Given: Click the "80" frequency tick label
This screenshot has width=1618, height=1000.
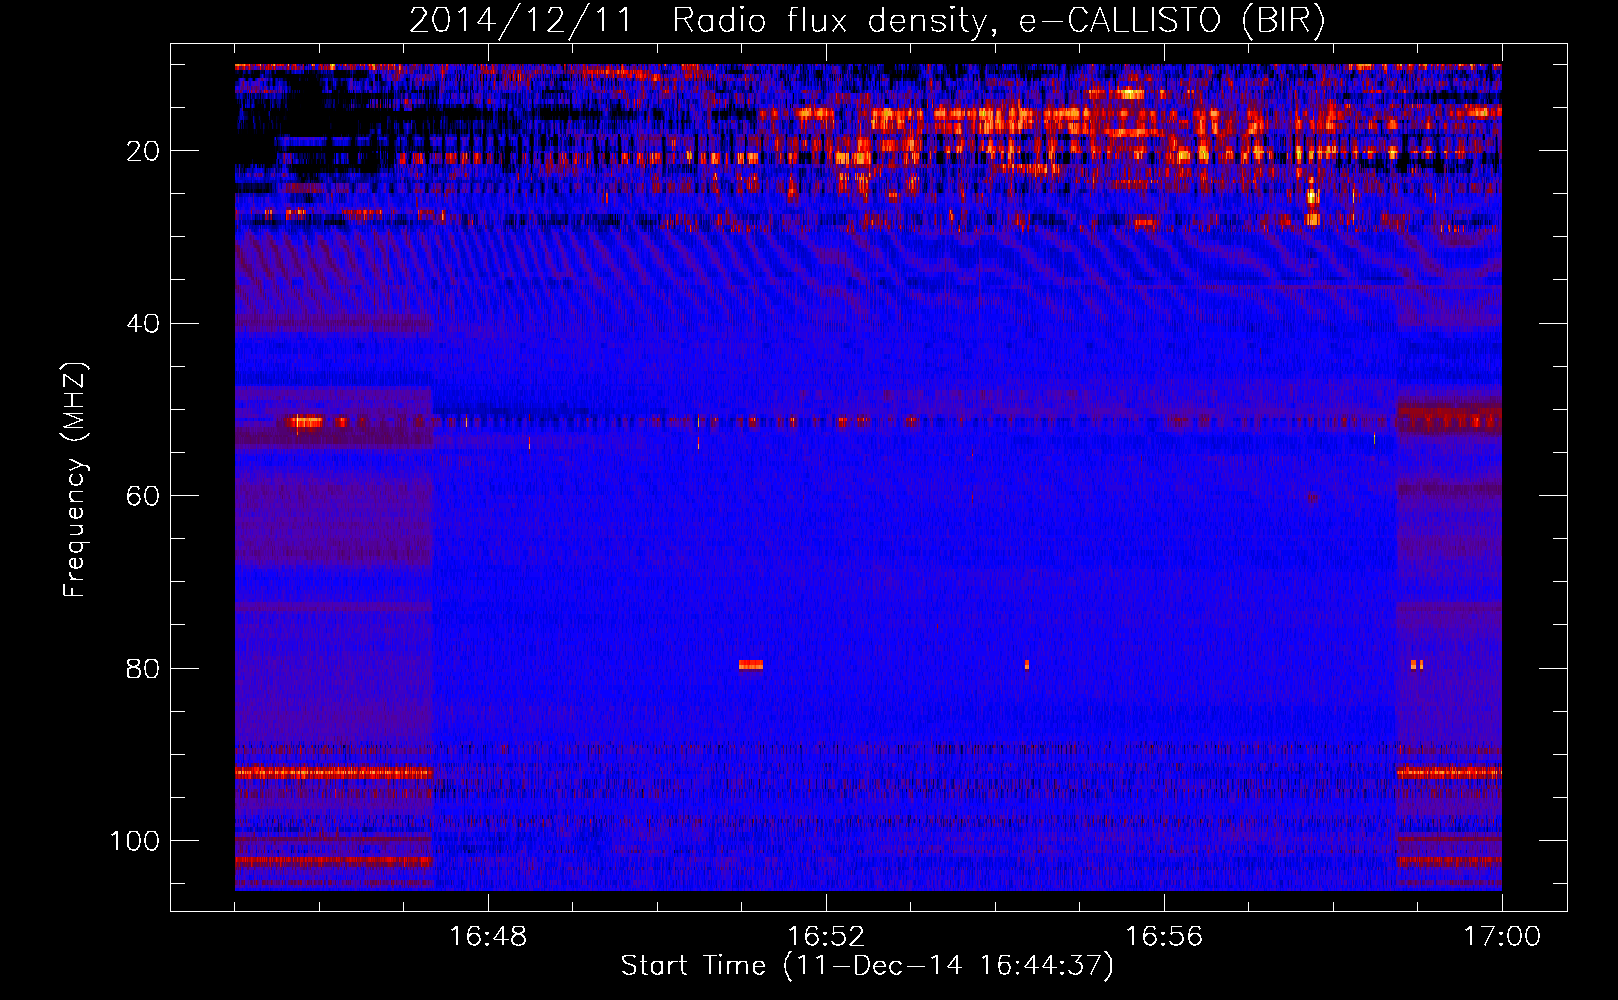Looking at the screenshot, I should point(144,668).
